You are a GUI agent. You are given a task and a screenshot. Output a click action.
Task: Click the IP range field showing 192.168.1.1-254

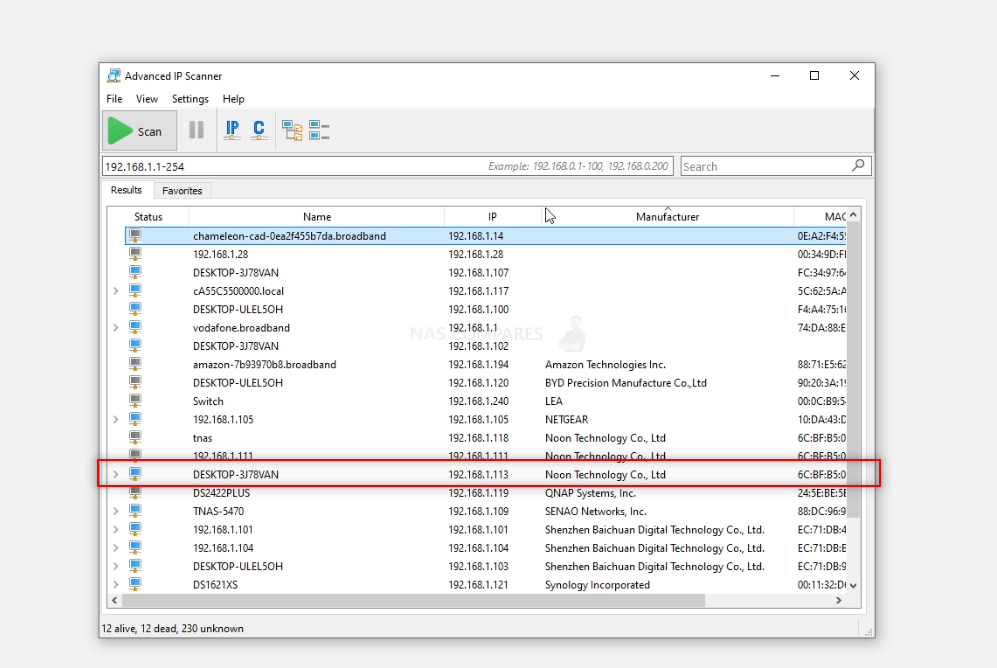[387, 167]
